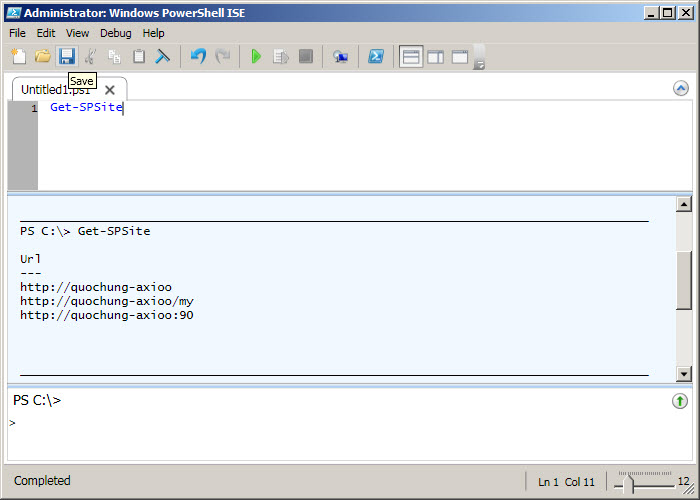Open the View menu
Screen dimensions: 700x500
click(x=77, y=33)
